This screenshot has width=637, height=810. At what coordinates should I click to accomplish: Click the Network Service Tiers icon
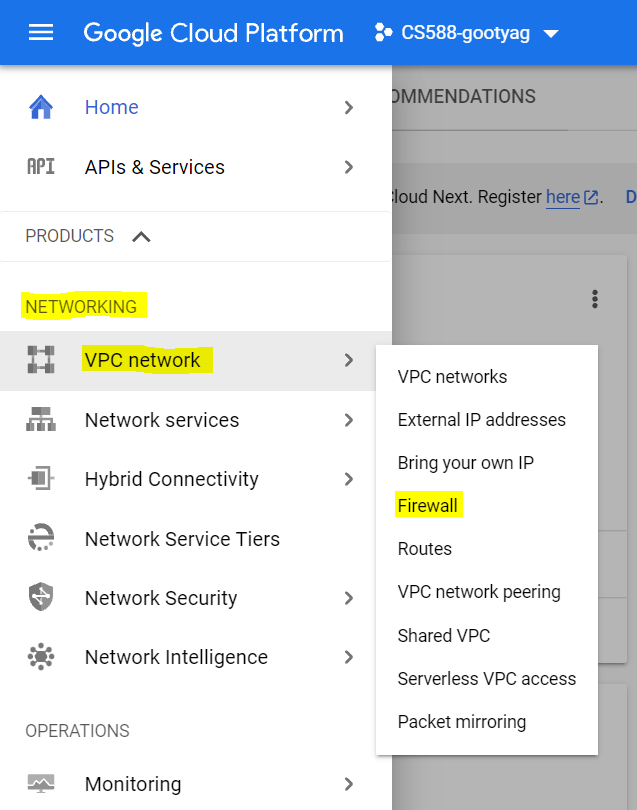point(41,538)
